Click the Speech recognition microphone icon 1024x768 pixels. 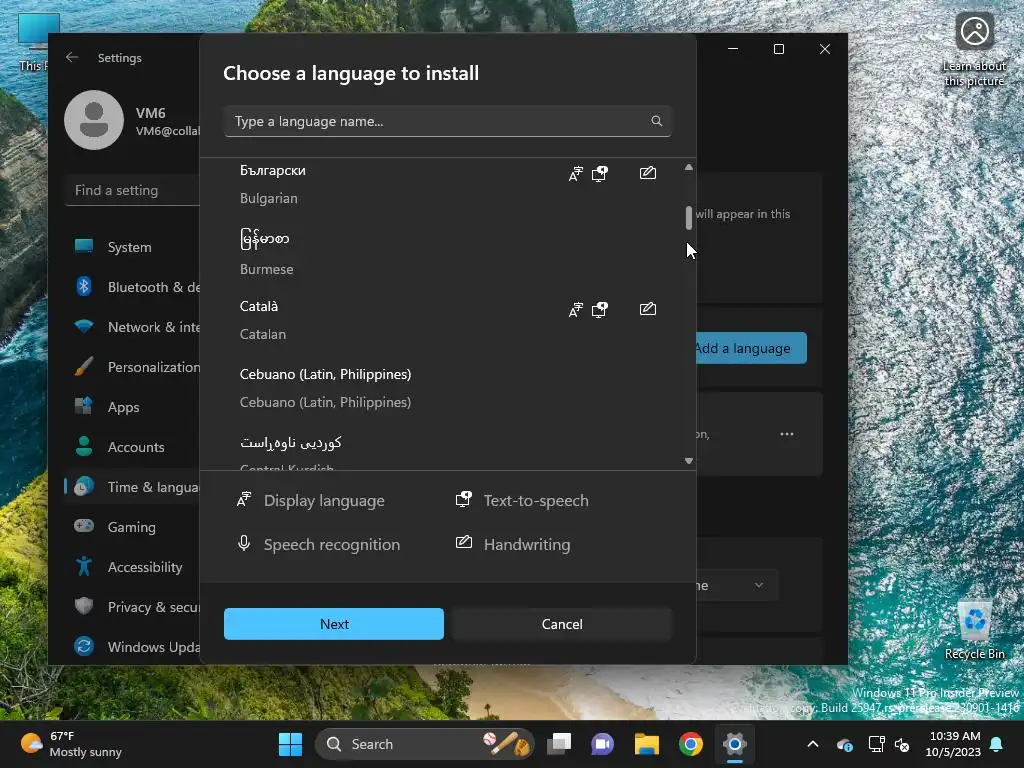[x=244, y=544]
